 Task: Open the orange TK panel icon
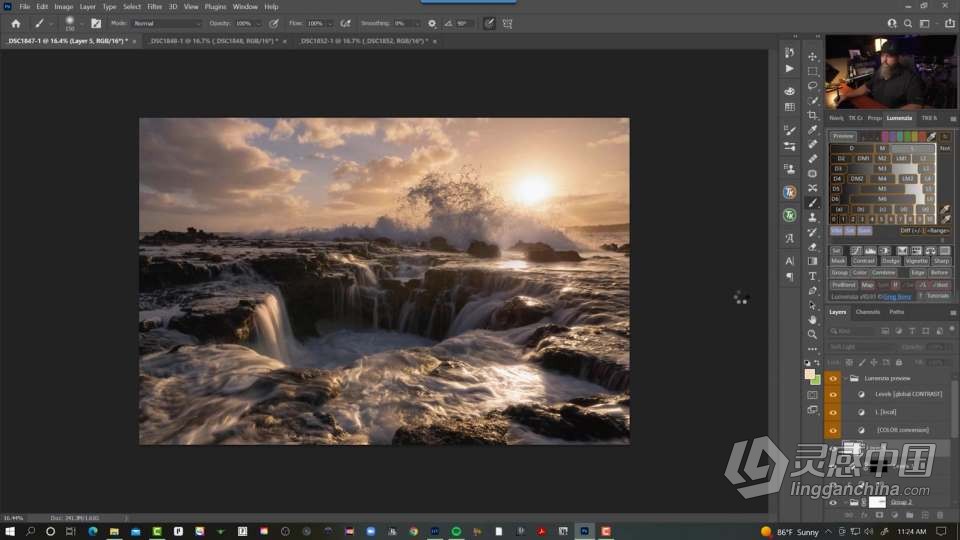(790, 192)
